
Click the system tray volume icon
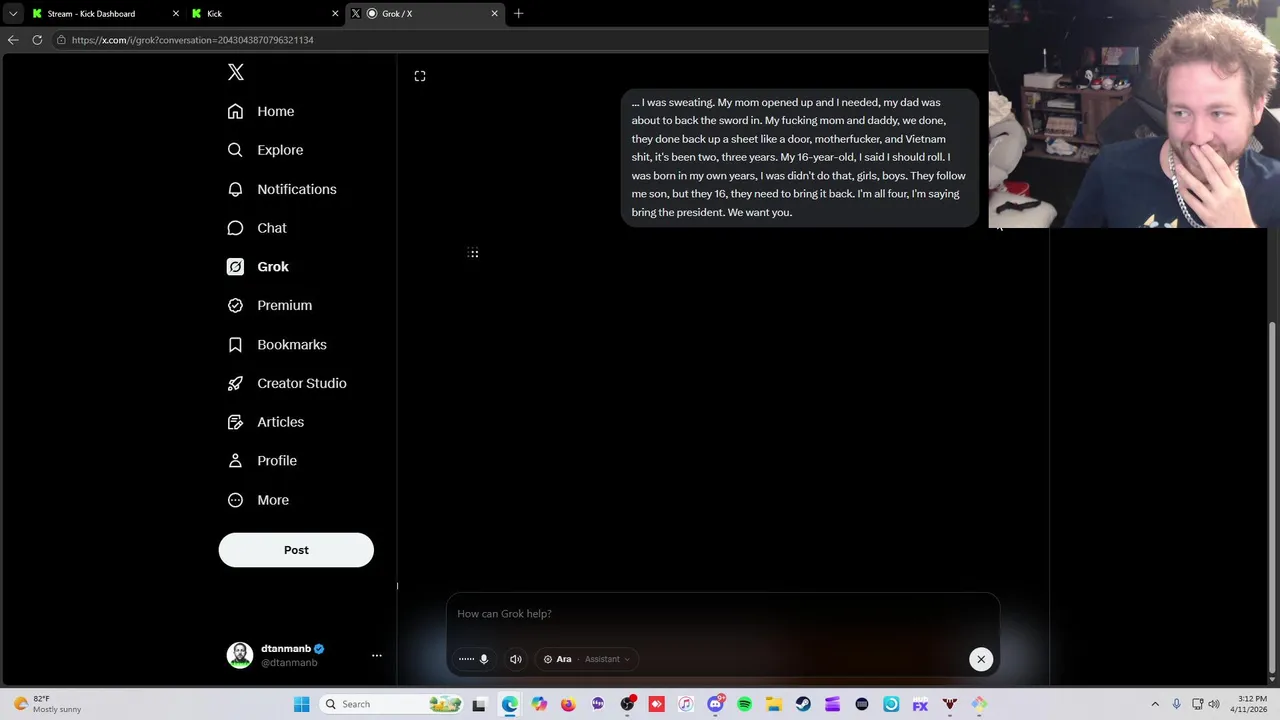tap(1214, 704)
